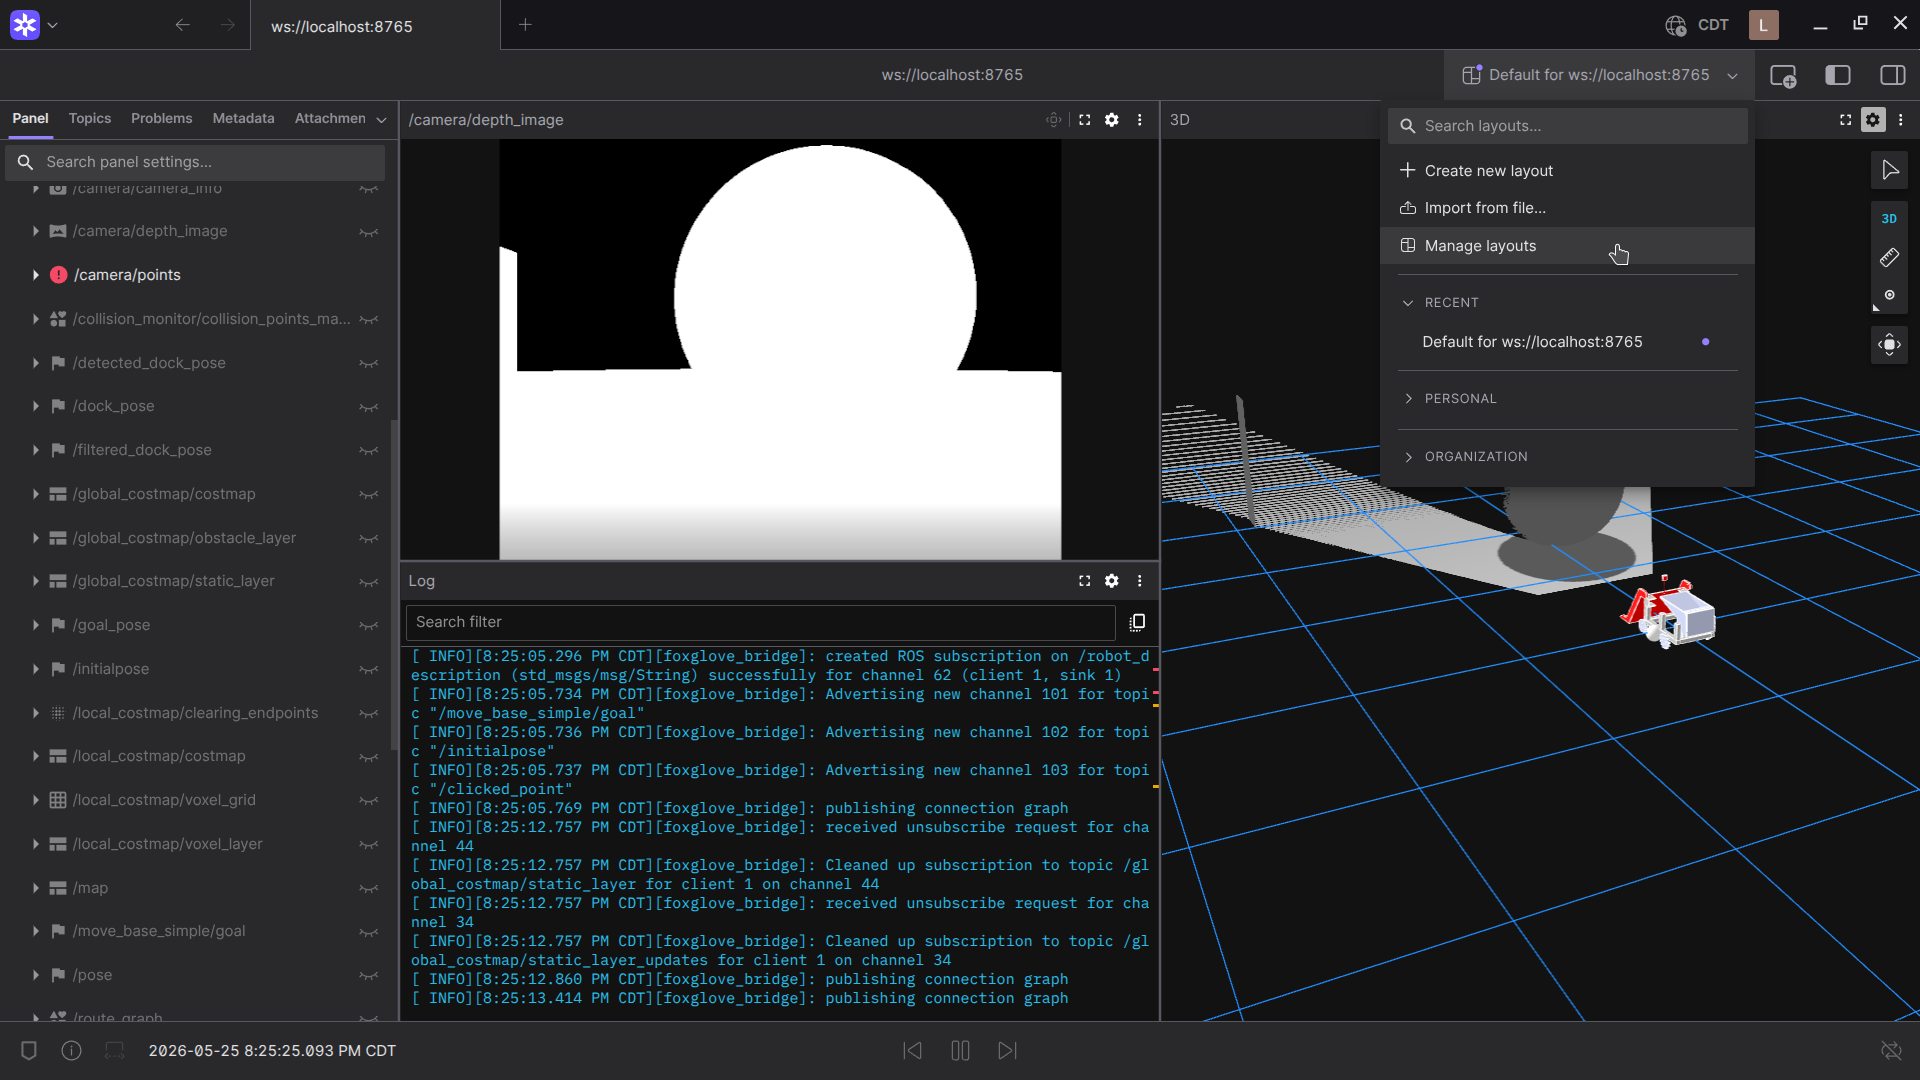Toggle the left sidebar
The image size is (1920, 1080).
pyautogui.click(x=1838, y=75)
